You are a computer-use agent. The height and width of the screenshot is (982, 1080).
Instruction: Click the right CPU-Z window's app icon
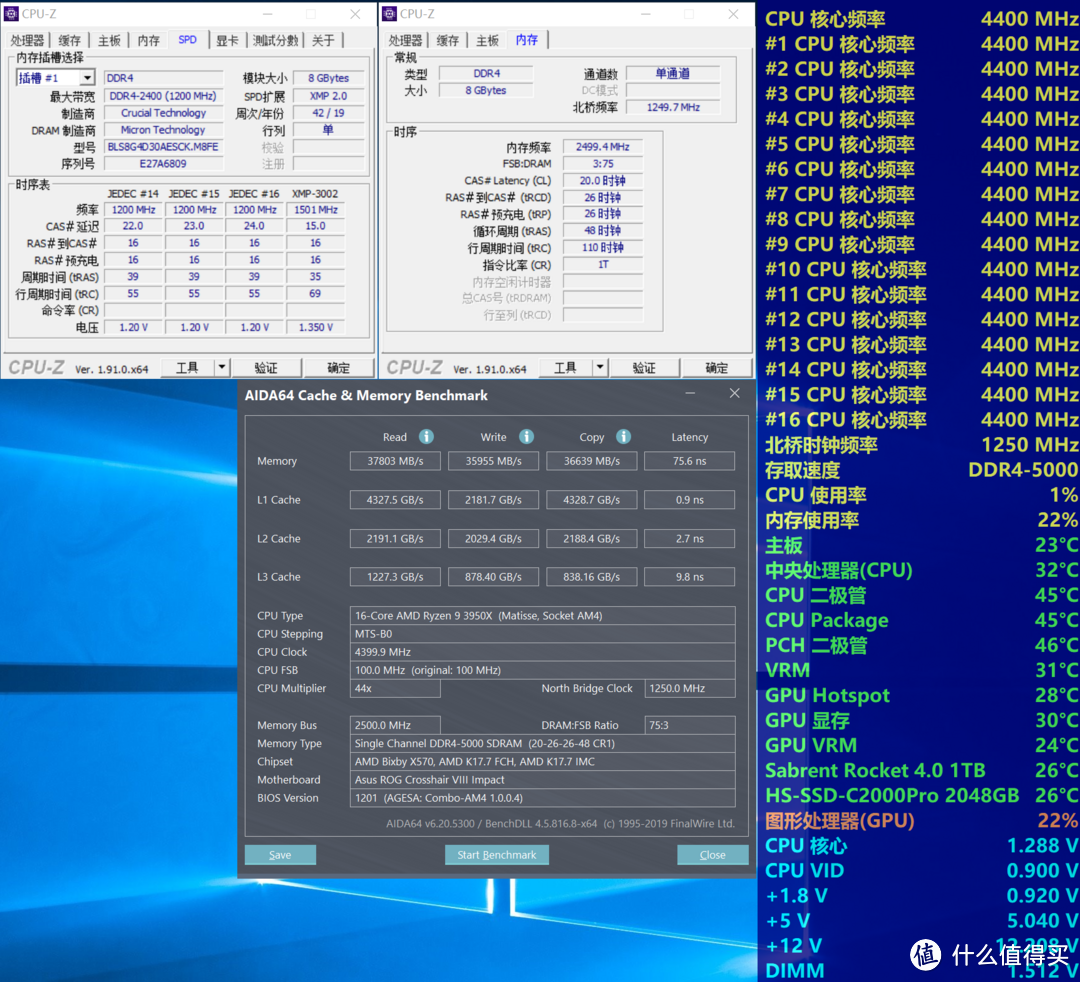coord(389,14)
